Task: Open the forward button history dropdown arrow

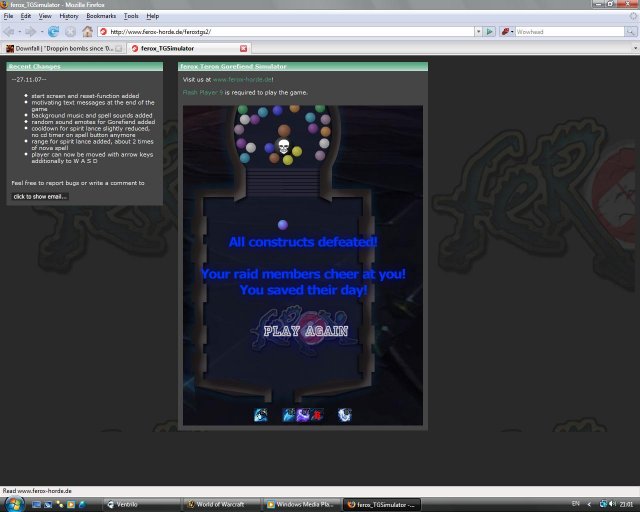Action: click(x=42, y=31)
